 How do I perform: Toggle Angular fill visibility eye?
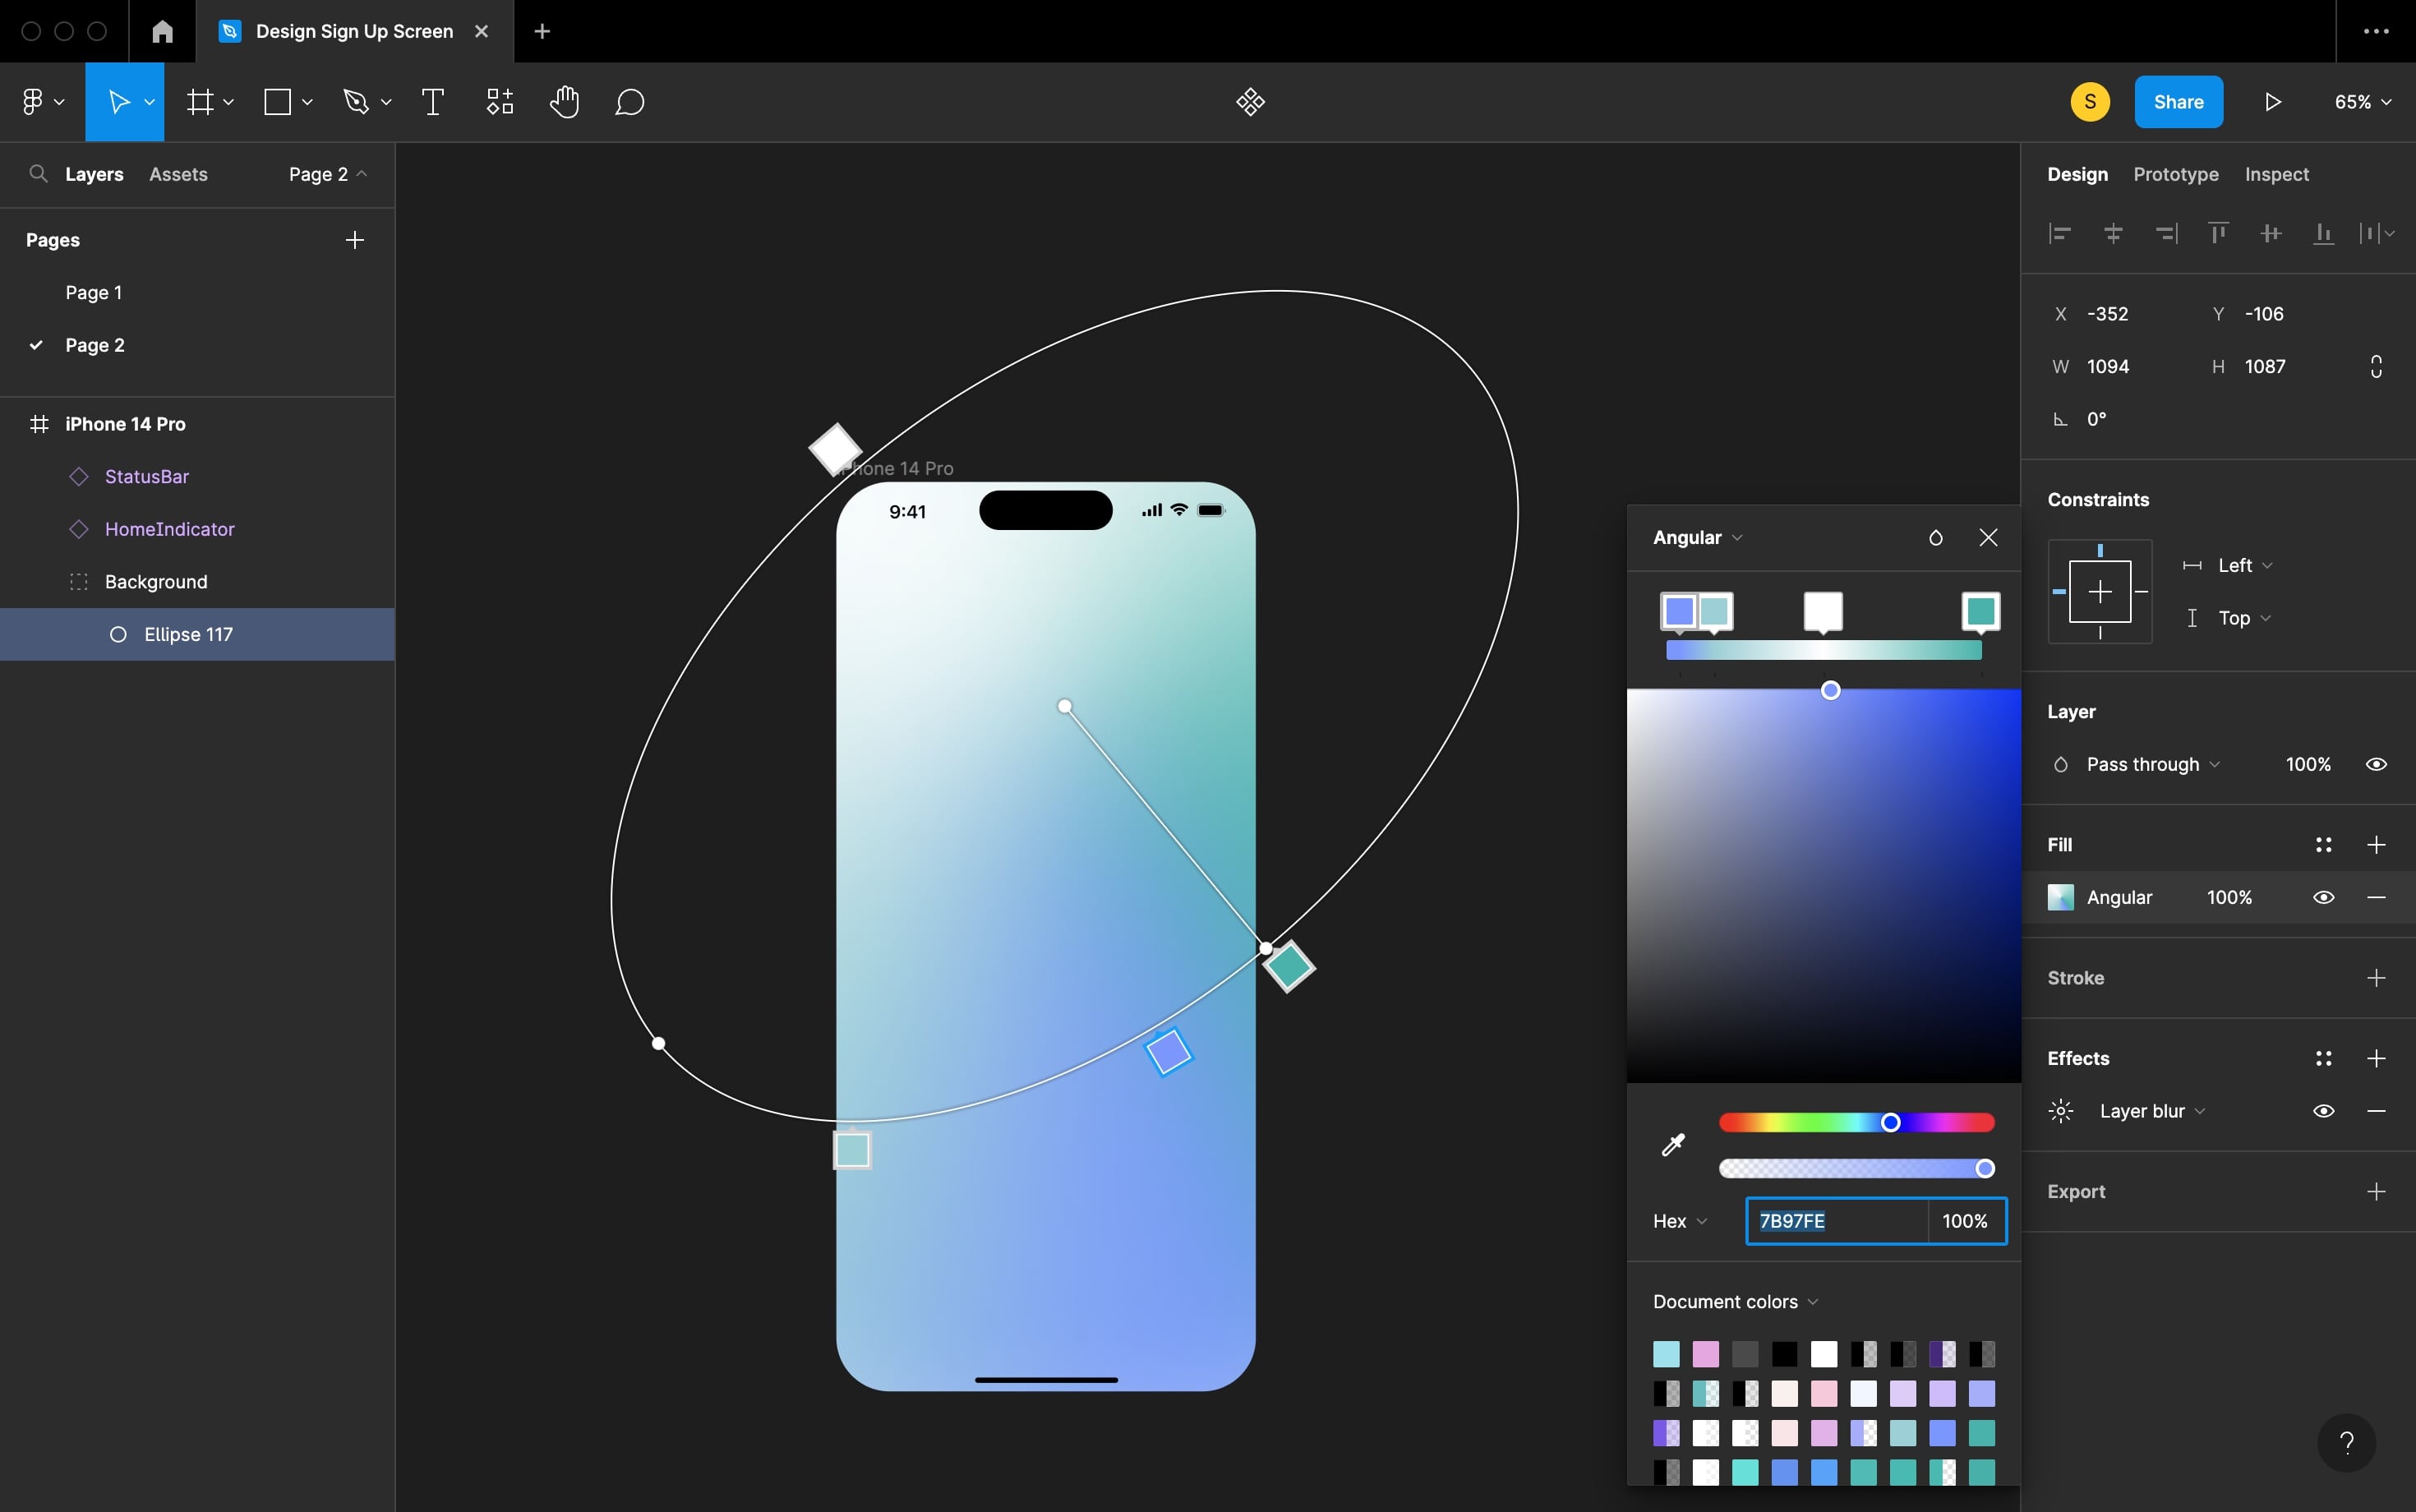(x=2323, y=897)
